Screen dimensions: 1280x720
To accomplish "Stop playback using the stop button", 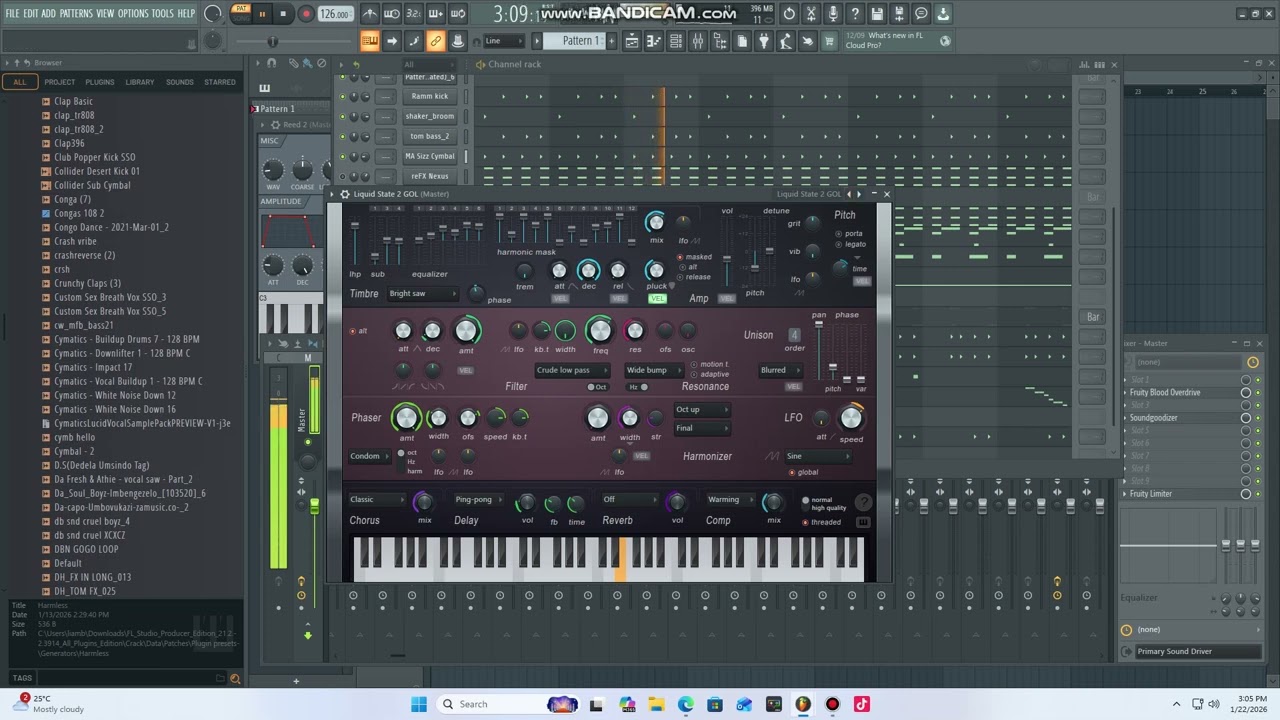I will (284, 14).
